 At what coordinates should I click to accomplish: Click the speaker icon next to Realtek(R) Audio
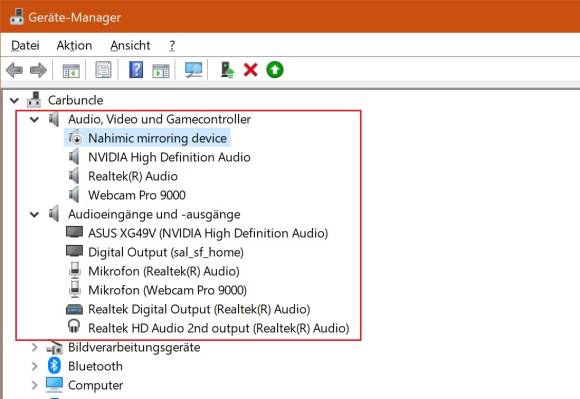pos(74,176)
